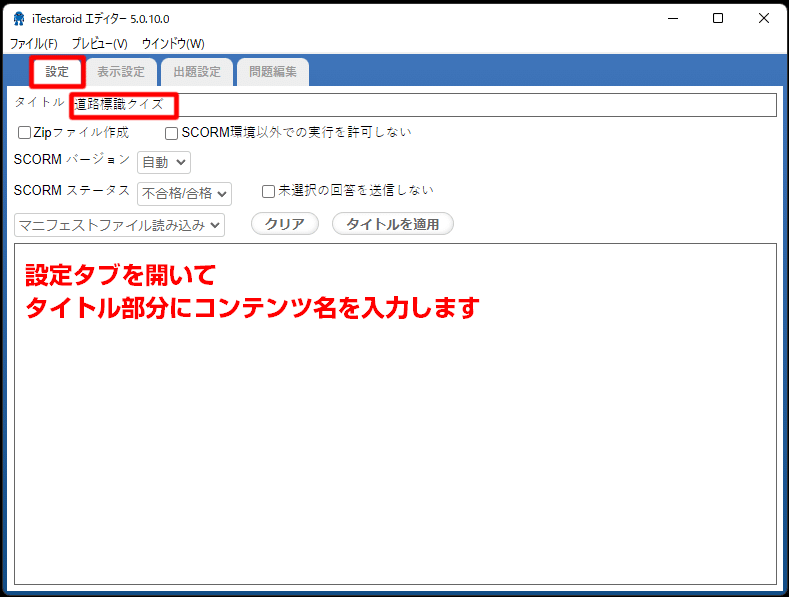The width and height of the screenshot is (789, 597).
Task: Close the iTestaroid editor window
Action: [x=764, y=19]
